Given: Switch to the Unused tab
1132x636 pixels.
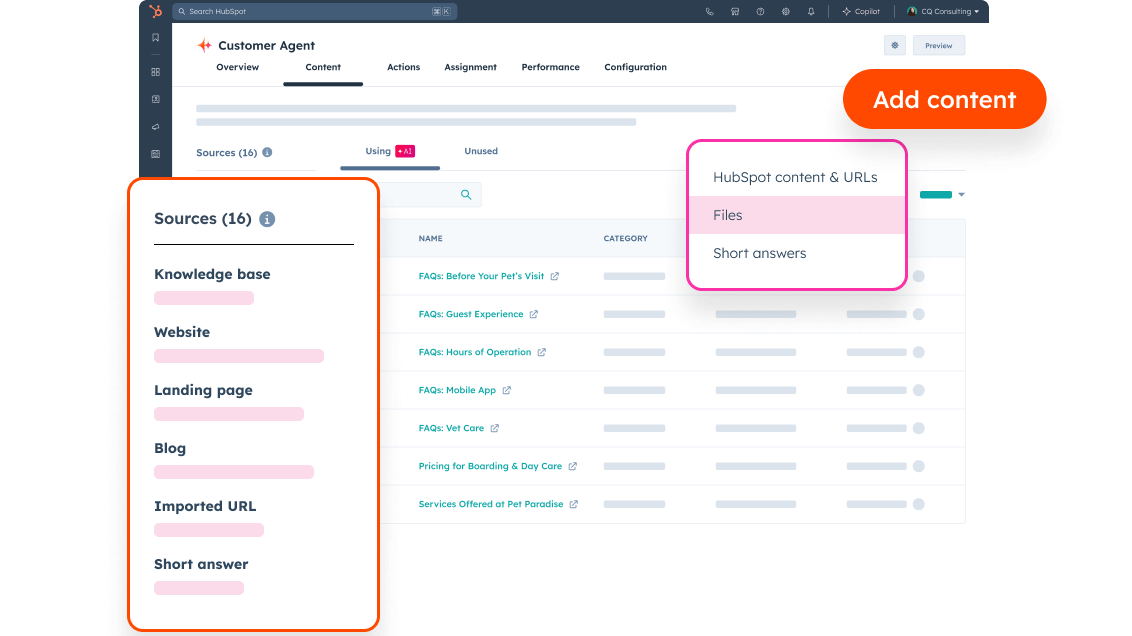Looking at the screenshot, I should [x=481, y=151].
